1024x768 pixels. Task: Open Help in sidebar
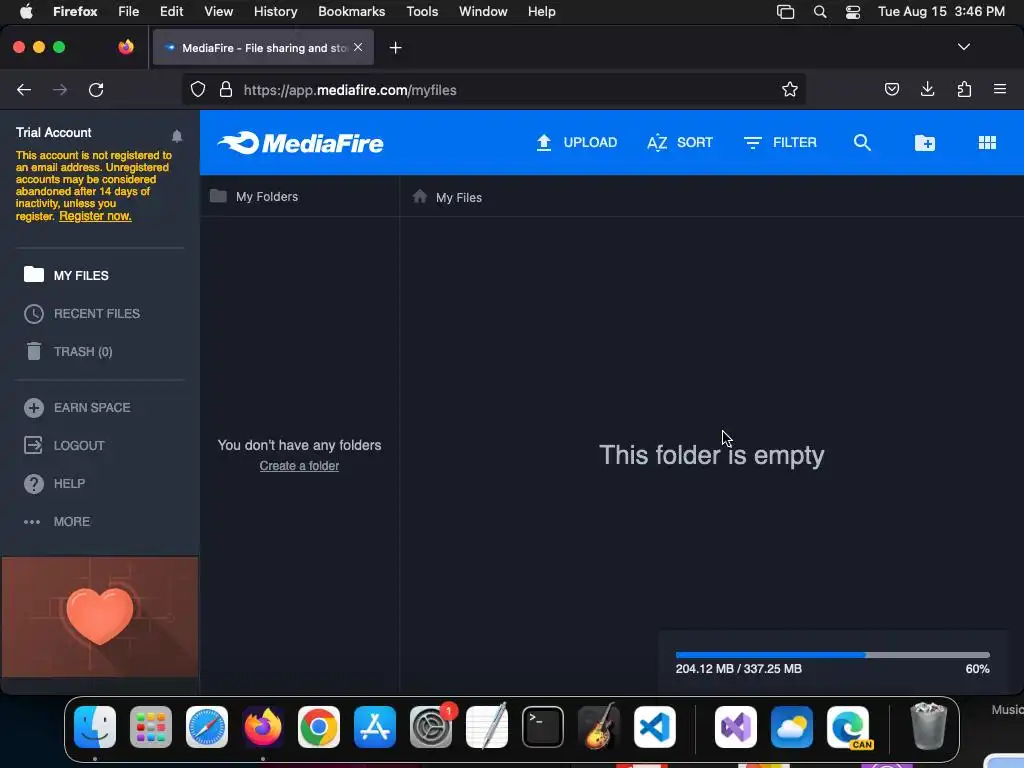click(55, 483)
